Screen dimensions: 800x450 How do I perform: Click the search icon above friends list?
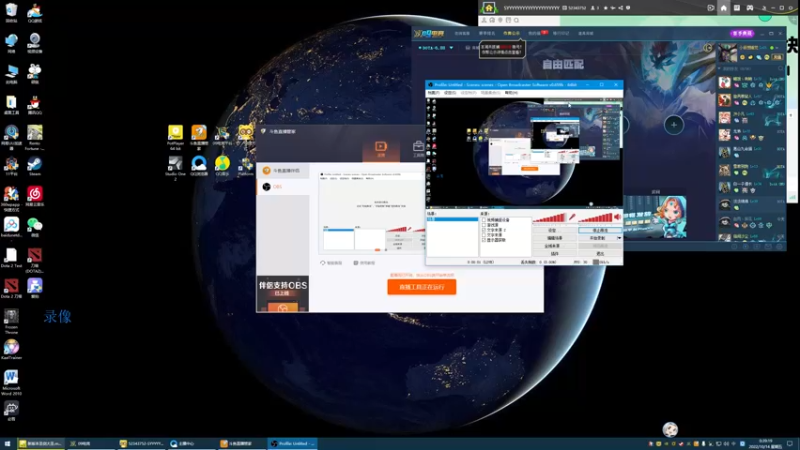click(x=780, y=68)
